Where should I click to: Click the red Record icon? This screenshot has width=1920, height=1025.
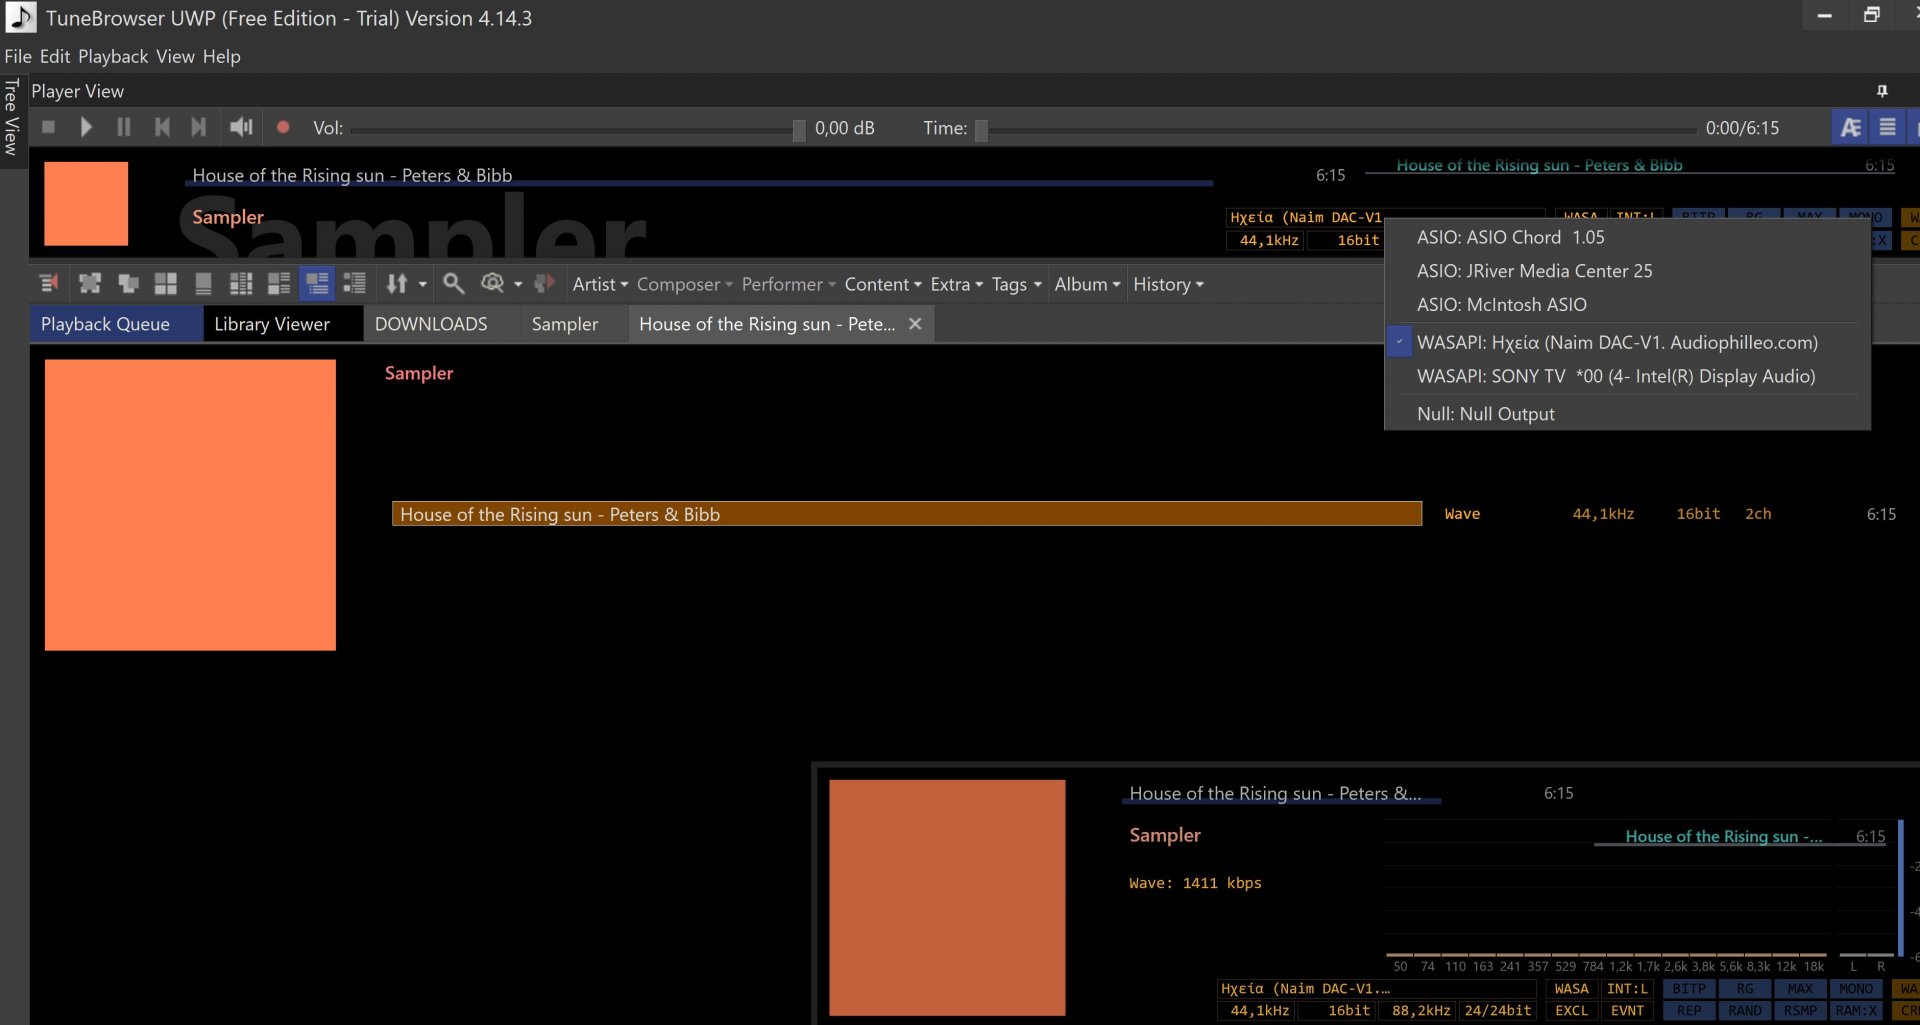pyautogui.click(x=283, y=127)
